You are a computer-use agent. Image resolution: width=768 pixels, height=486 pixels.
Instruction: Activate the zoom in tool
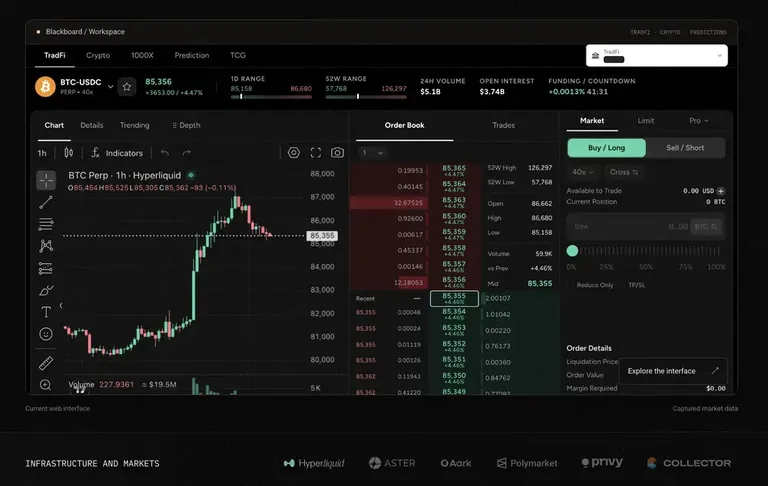[x=46, y=385]
